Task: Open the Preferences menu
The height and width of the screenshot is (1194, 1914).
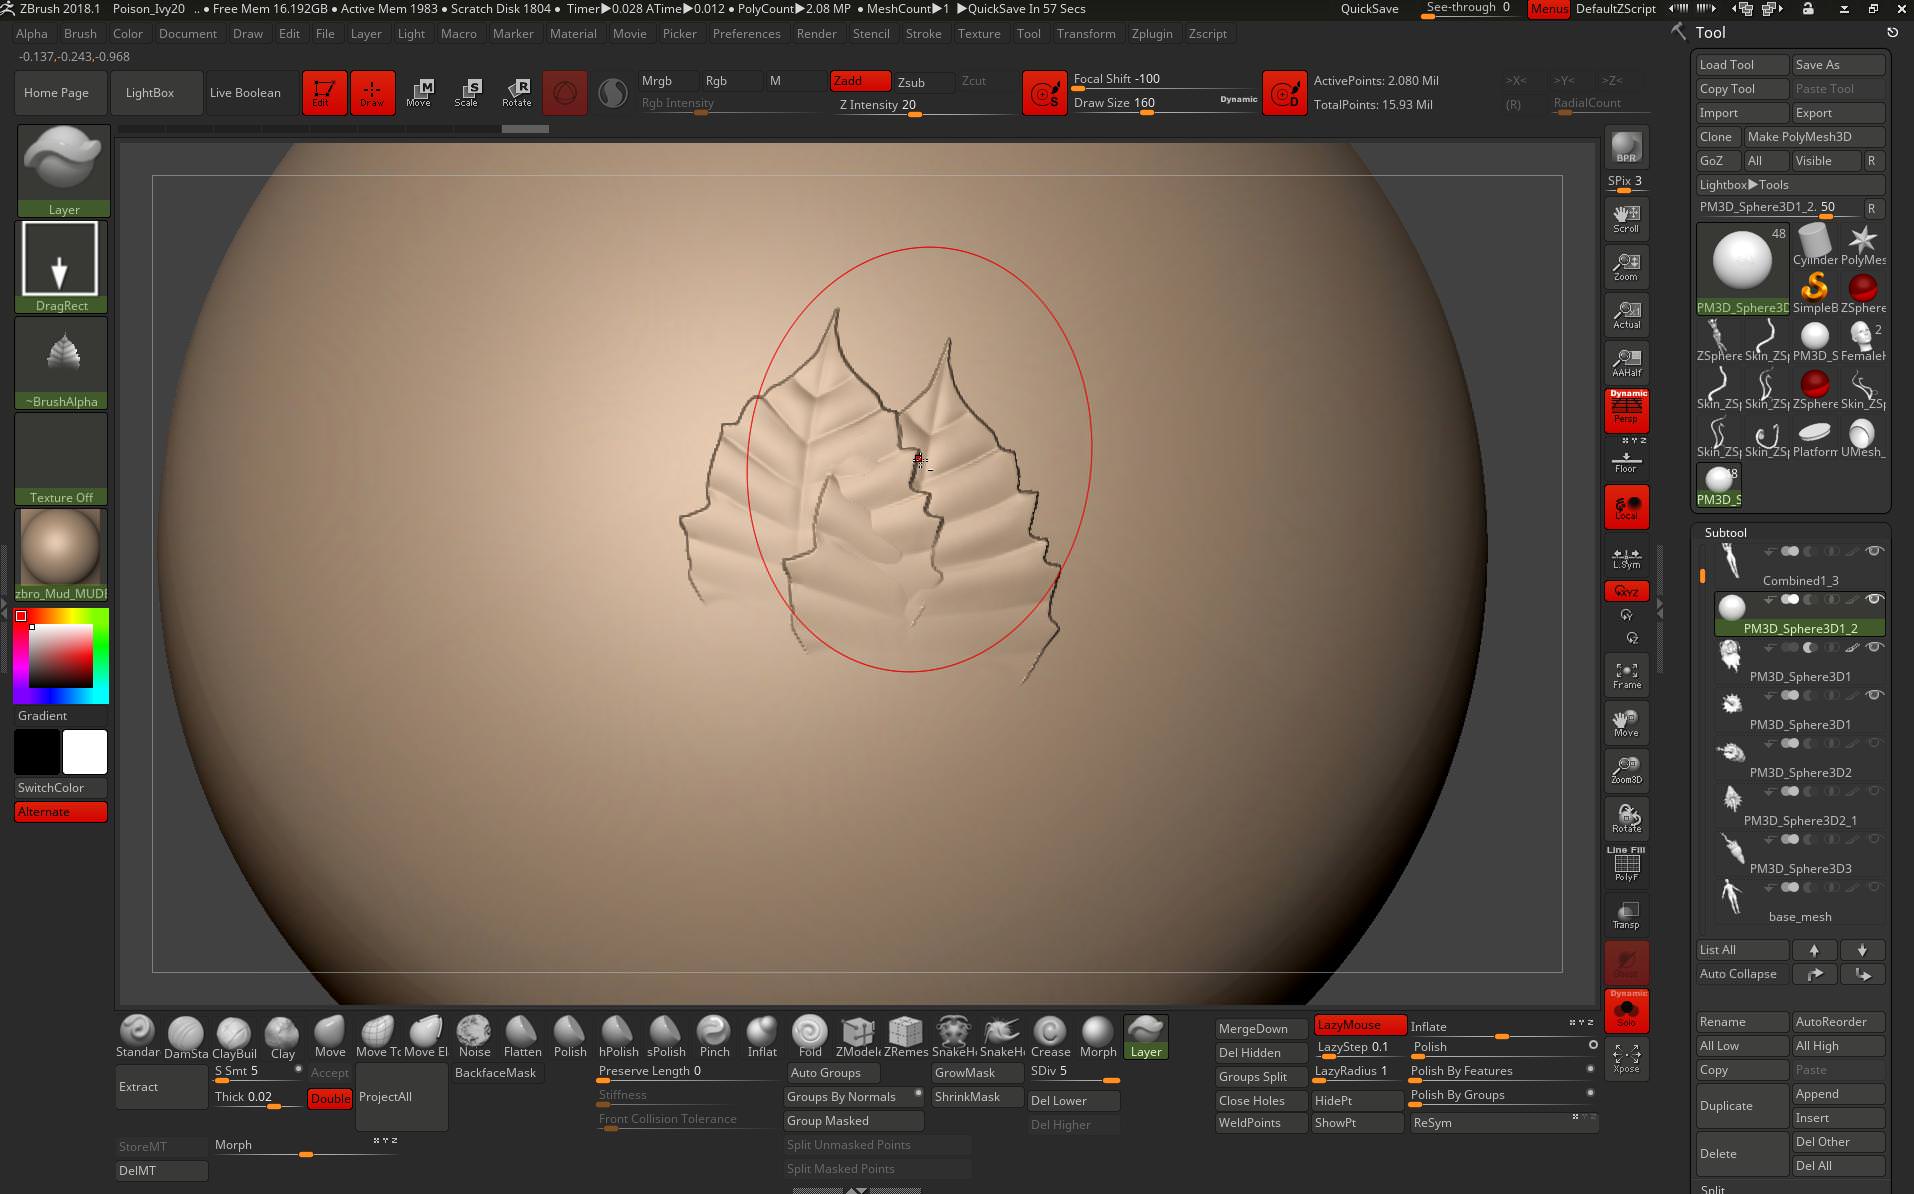Action: (746, 33)
